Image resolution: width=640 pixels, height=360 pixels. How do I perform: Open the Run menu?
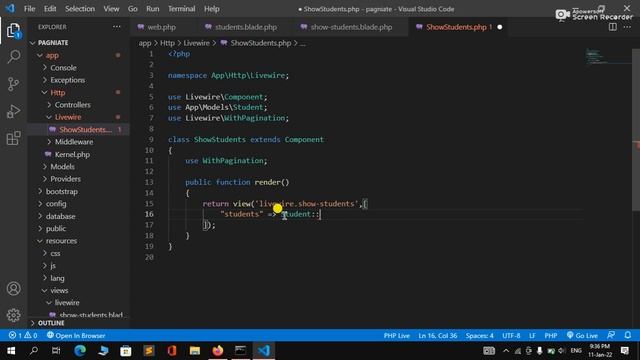[x=153, y=9]
